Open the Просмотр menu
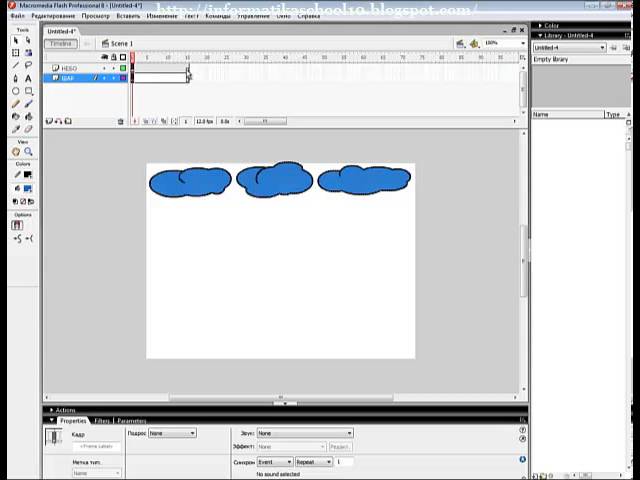 coord(96,16)
